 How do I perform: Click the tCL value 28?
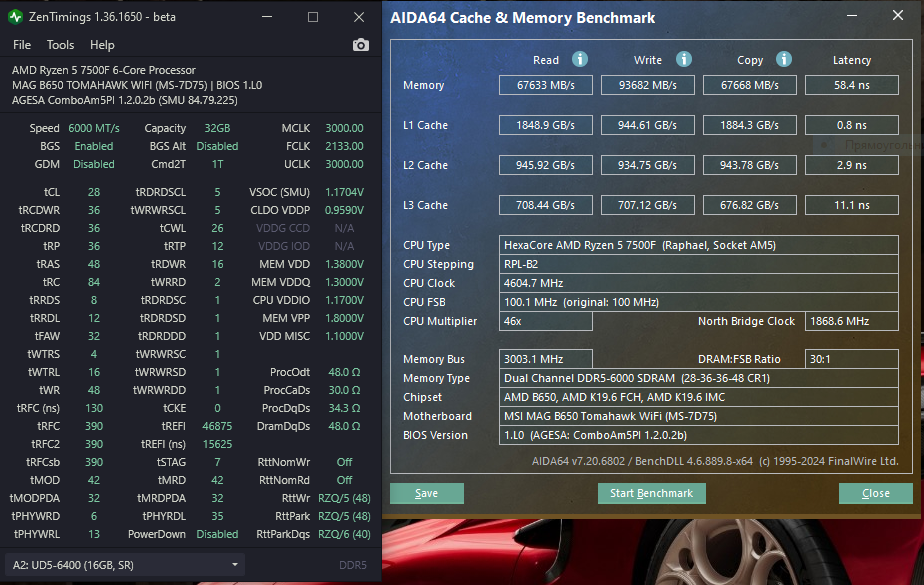pos(94,191)
